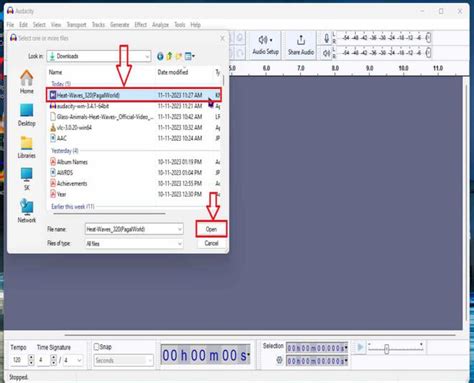The height and width of the screenshot is (383, 474).
Task: Go up one folder level icon
Action: (x=169, y=56)
